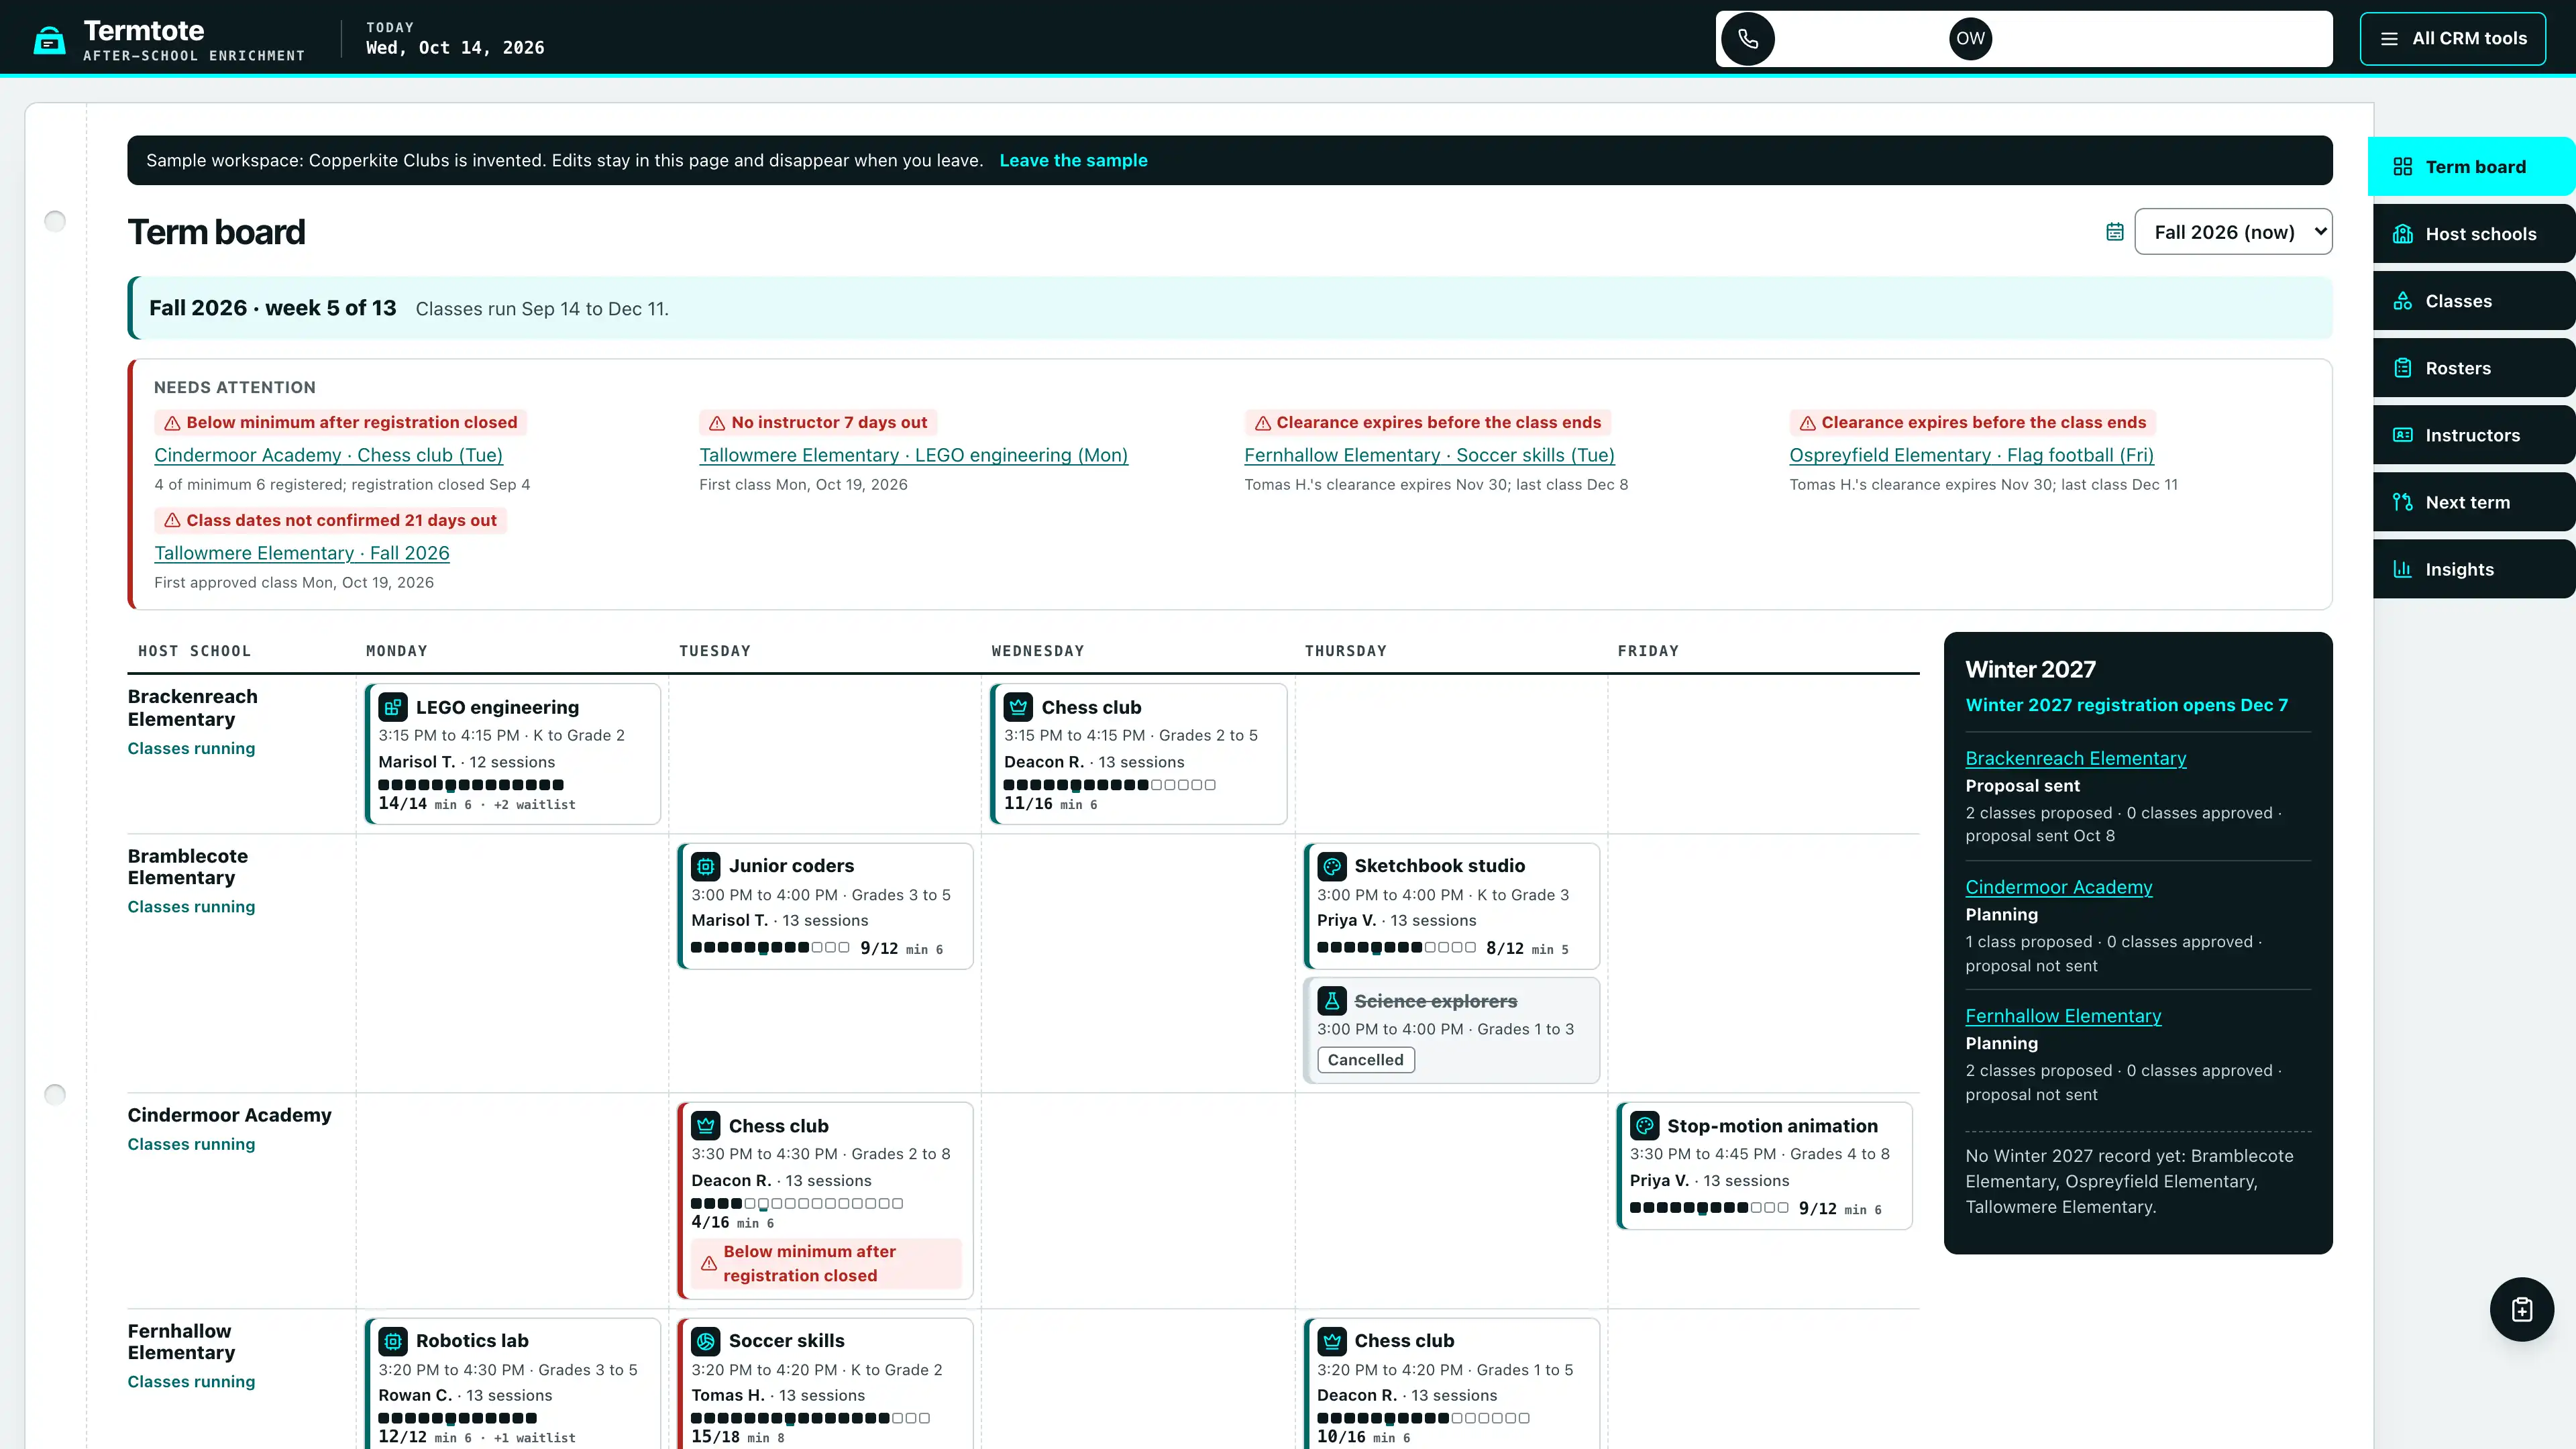
Task: Click the Cancelled badge on Science explorers
Action: 1365,1060
